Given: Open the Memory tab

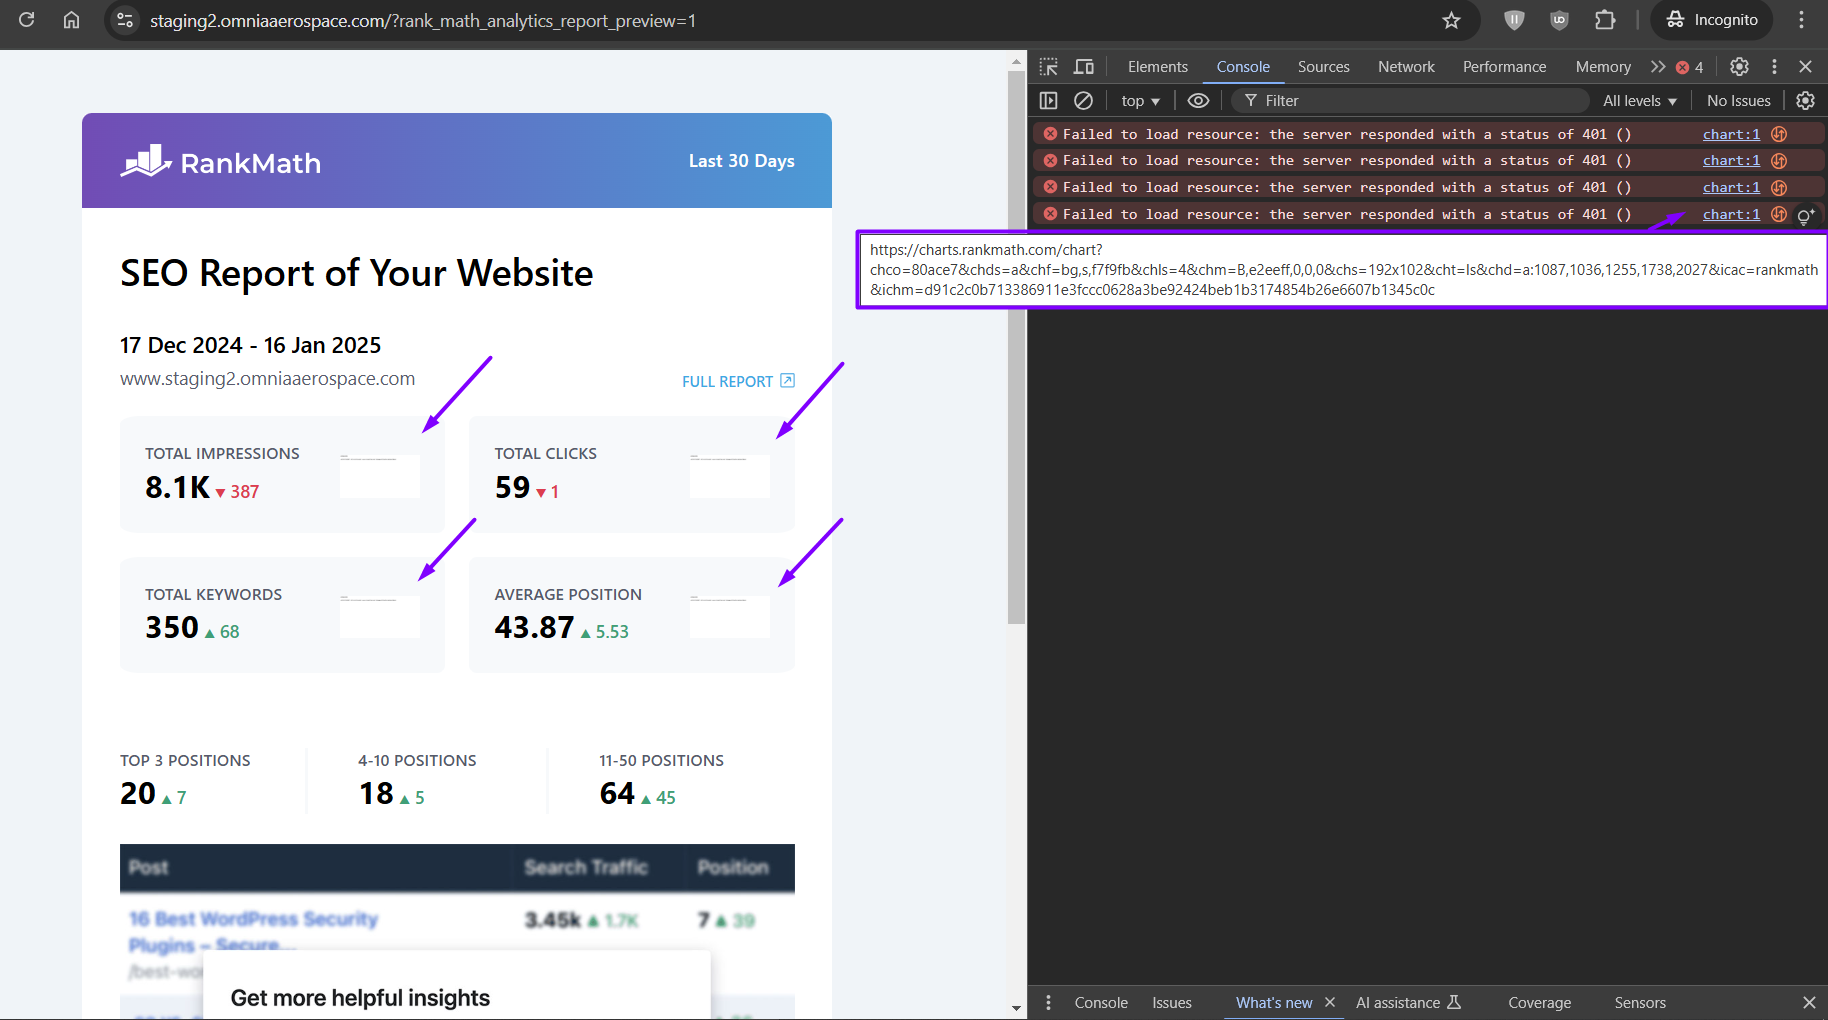Looking at the screenshot, I should 1603,67.
